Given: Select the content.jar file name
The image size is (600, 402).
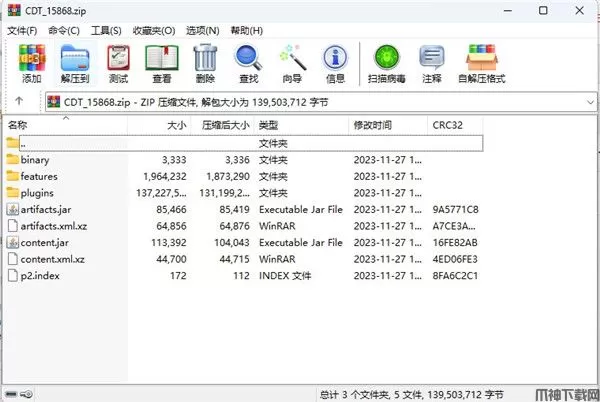Looking at the screenshot, I should point(45,243).
